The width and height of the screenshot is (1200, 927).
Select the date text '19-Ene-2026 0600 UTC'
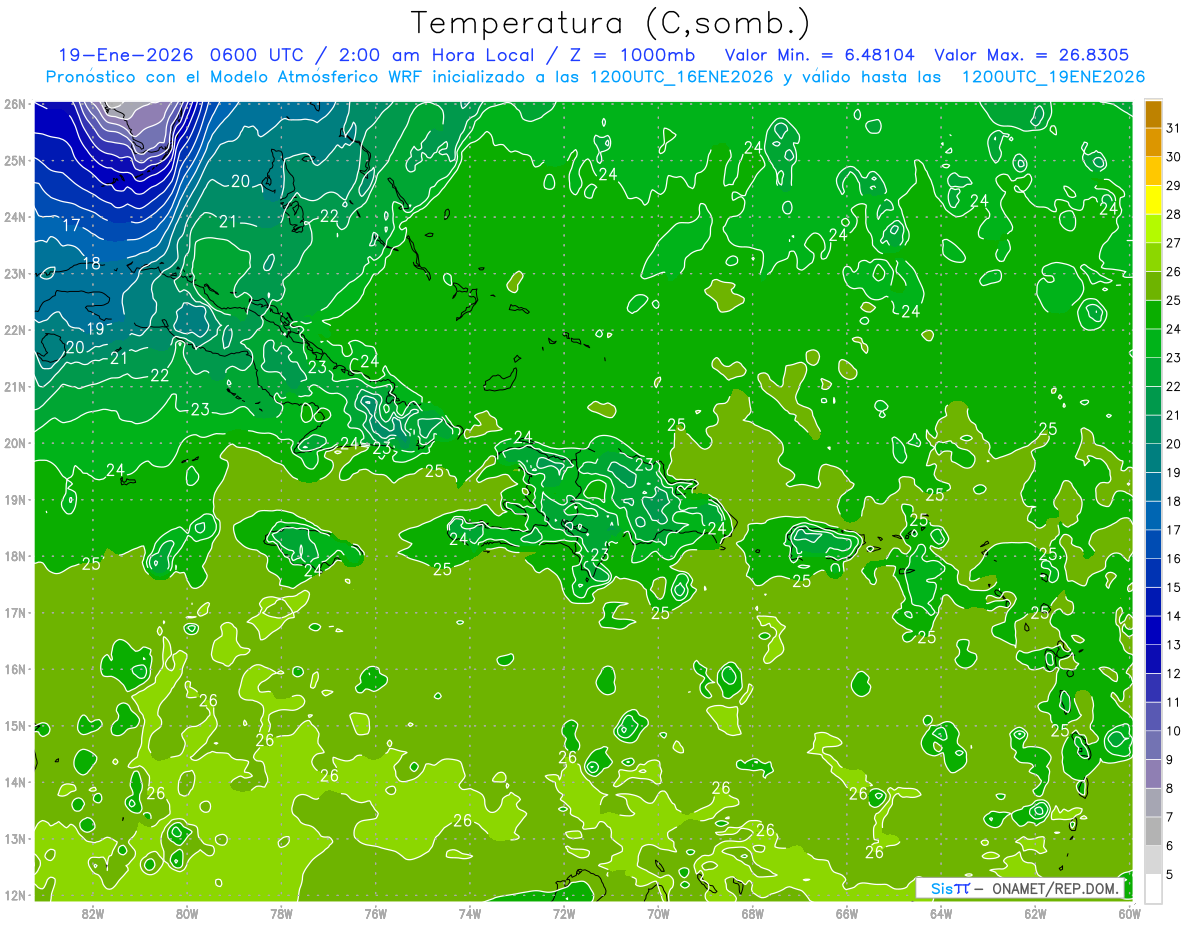coord(181,55)
